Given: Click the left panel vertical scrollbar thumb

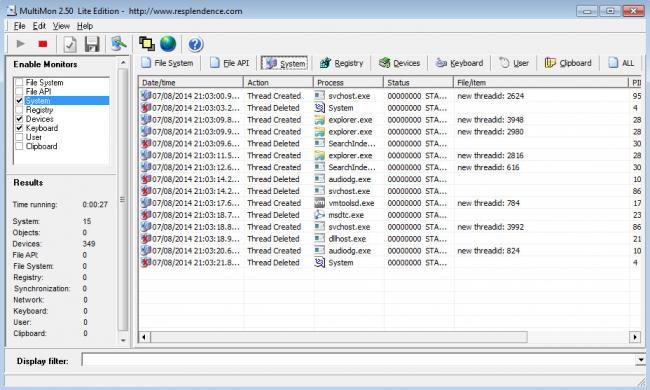Looking at the screenshot, I should [x=123, y=200].
